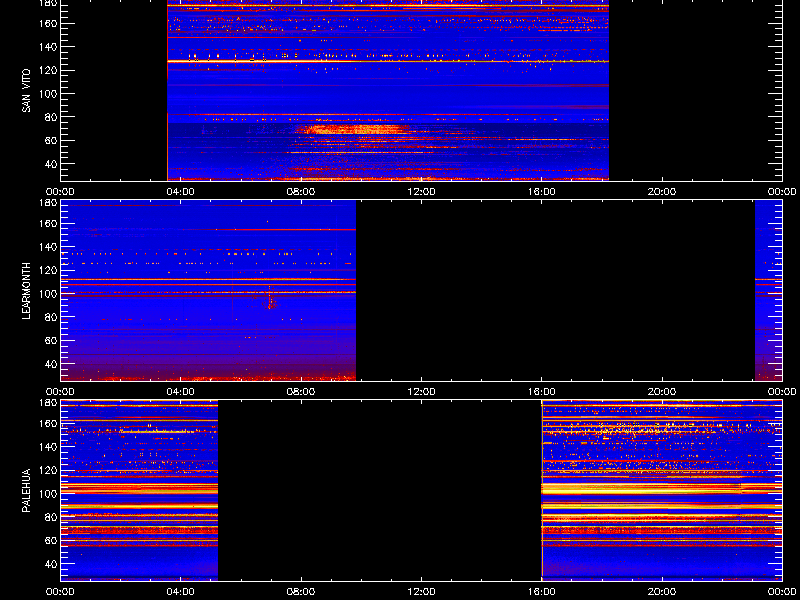This screenshot has height=600, width=800.
Task: Click the SAN VITO station label
Action: click(x=27, y=91)
